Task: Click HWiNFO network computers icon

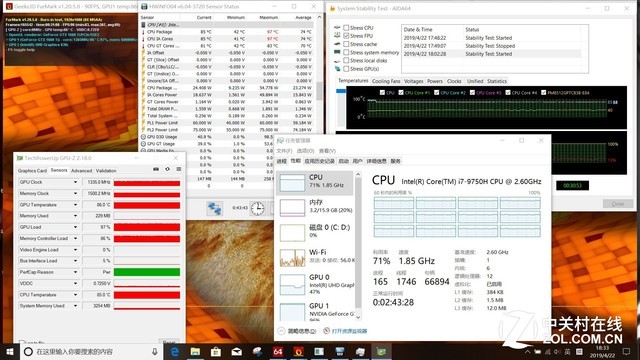Action: [x=215, y=208]
